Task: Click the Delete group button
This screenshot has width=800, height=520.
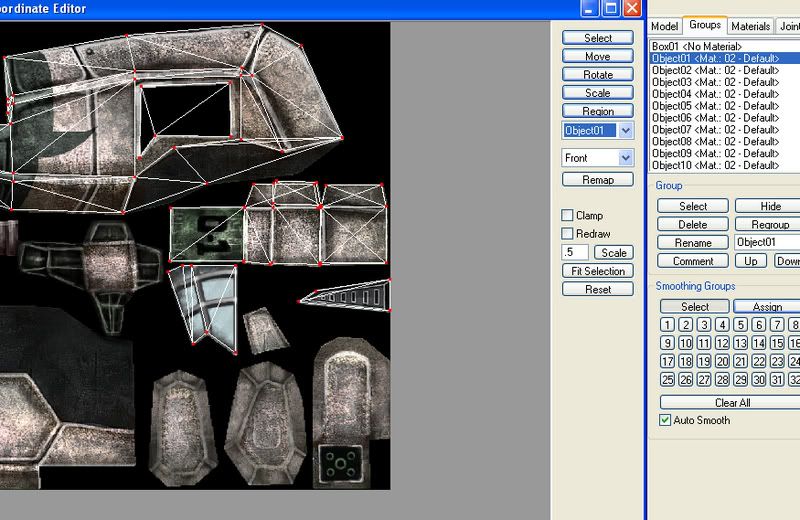Action: click(693, 225)
